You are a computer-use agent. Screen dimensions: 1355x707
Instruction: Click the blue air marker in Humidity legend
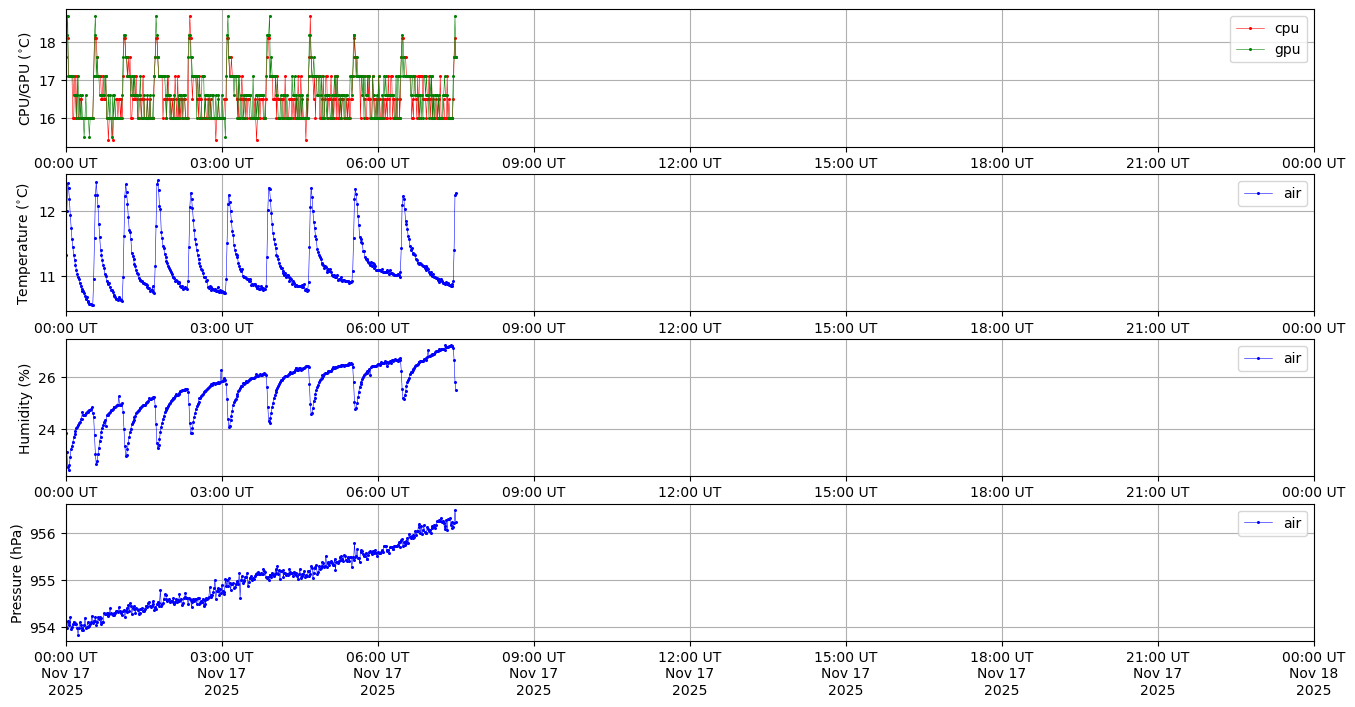point(1258,358)
